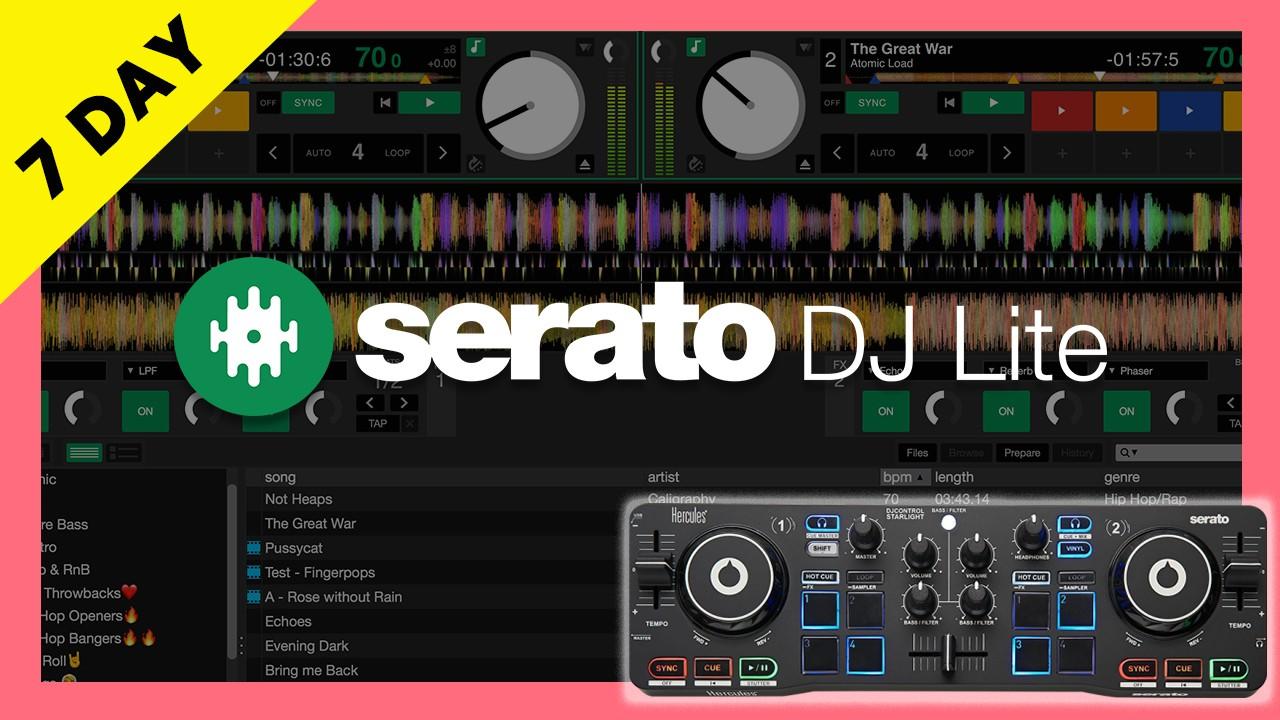The image size is (1280, 720).
Task: Sort by artist column header
Action: [664, 477]
